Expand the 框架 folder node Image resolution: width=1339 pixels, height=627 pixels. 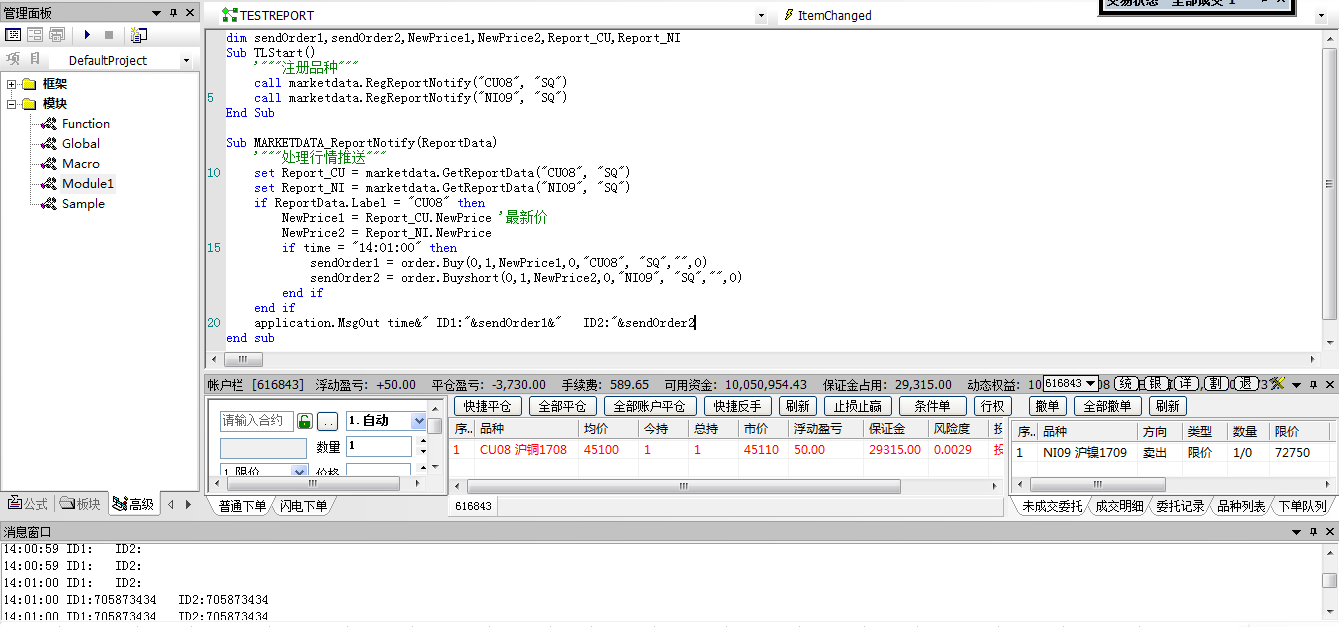click(12, 84)
